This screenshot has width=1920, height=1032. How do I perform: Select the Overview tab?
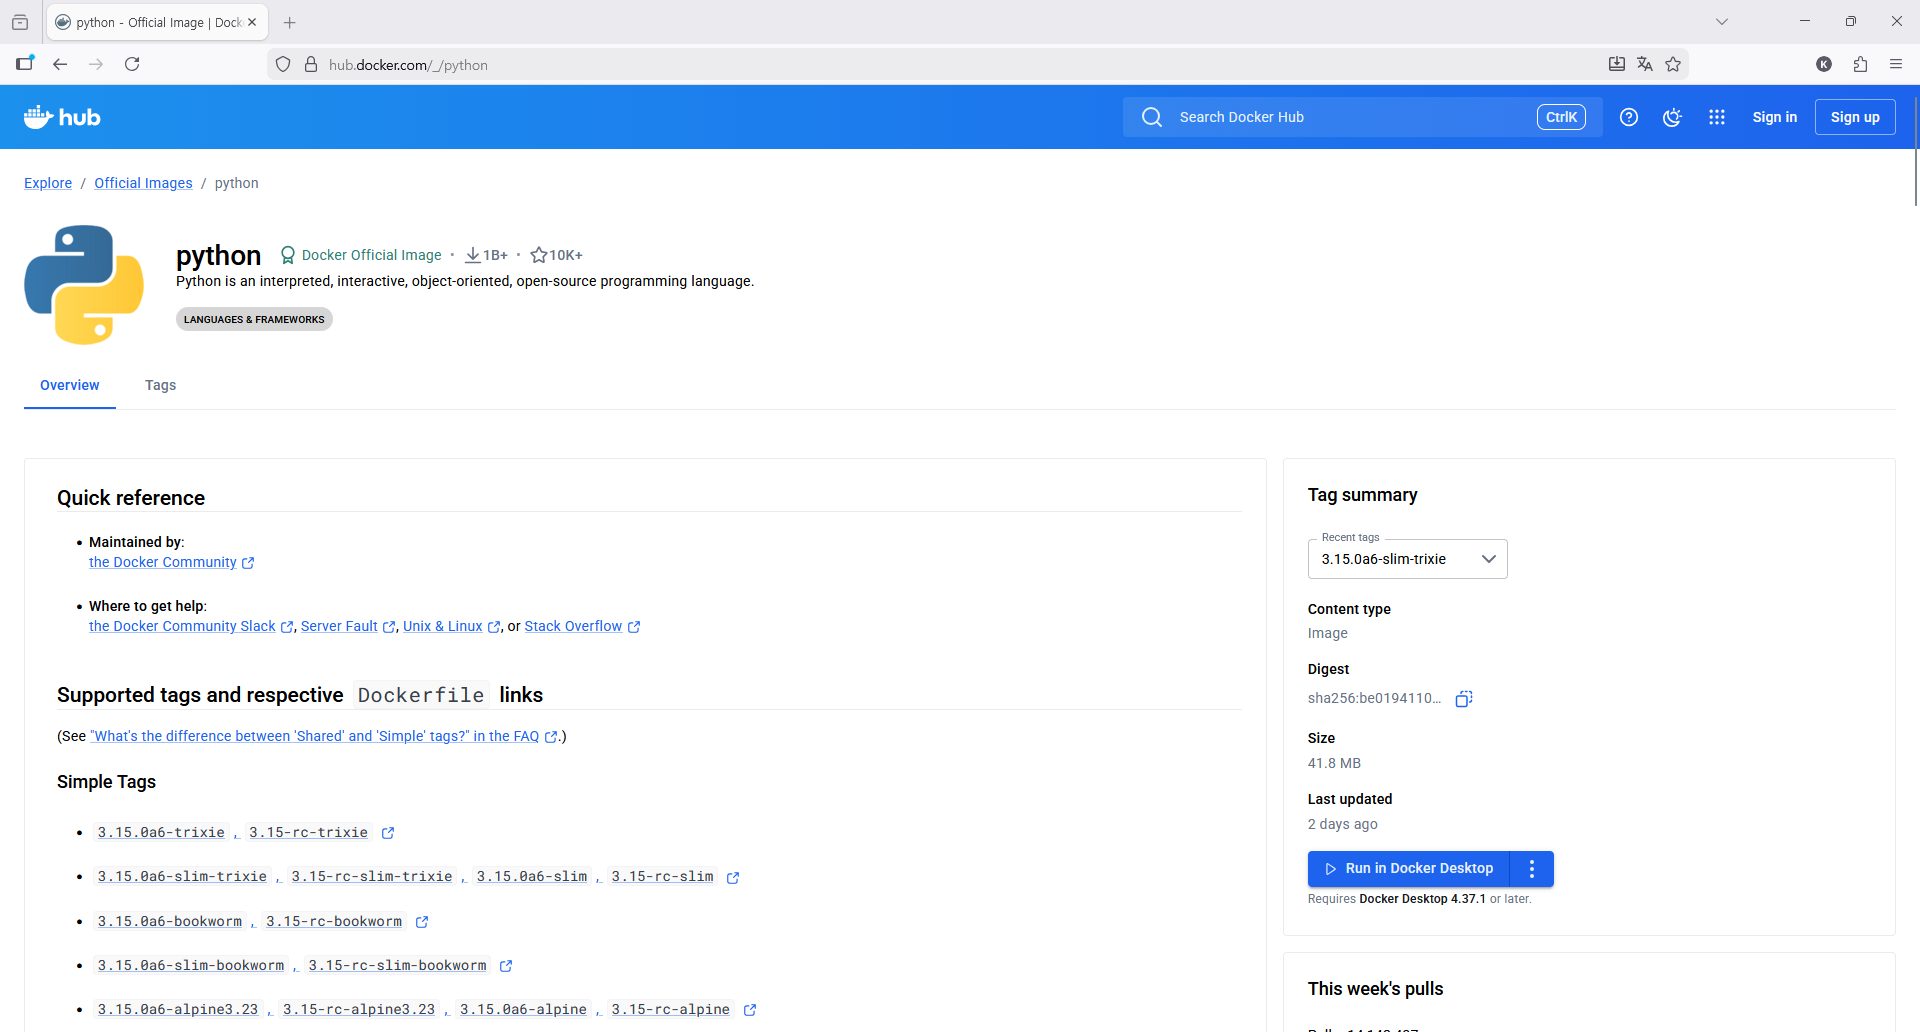tap(70, 385)
